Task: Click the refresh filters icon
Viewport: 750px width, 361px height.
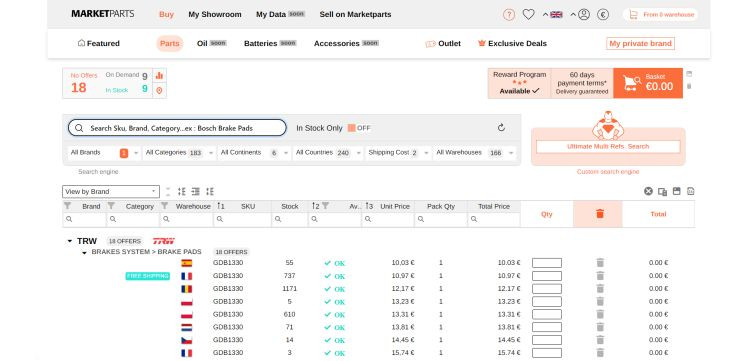Action: 501,128
